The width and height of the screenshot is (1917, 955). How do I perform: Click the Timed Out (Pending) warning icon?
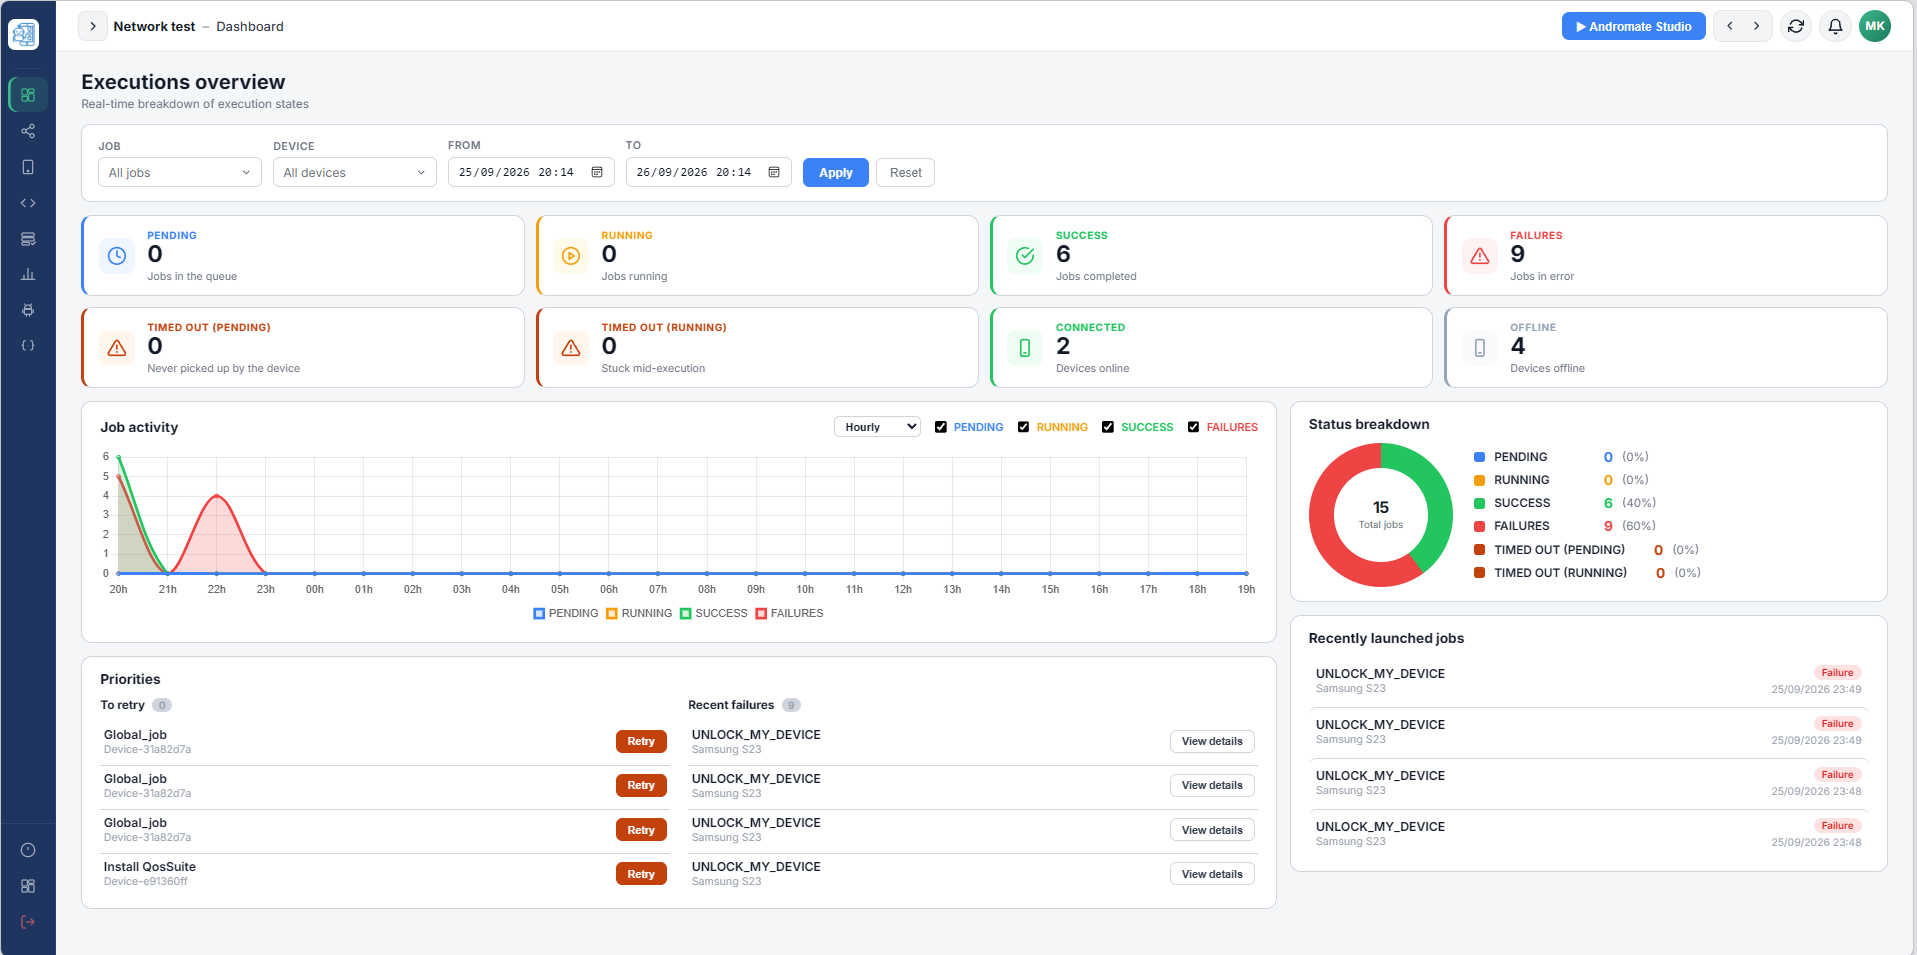click(117, 348)
